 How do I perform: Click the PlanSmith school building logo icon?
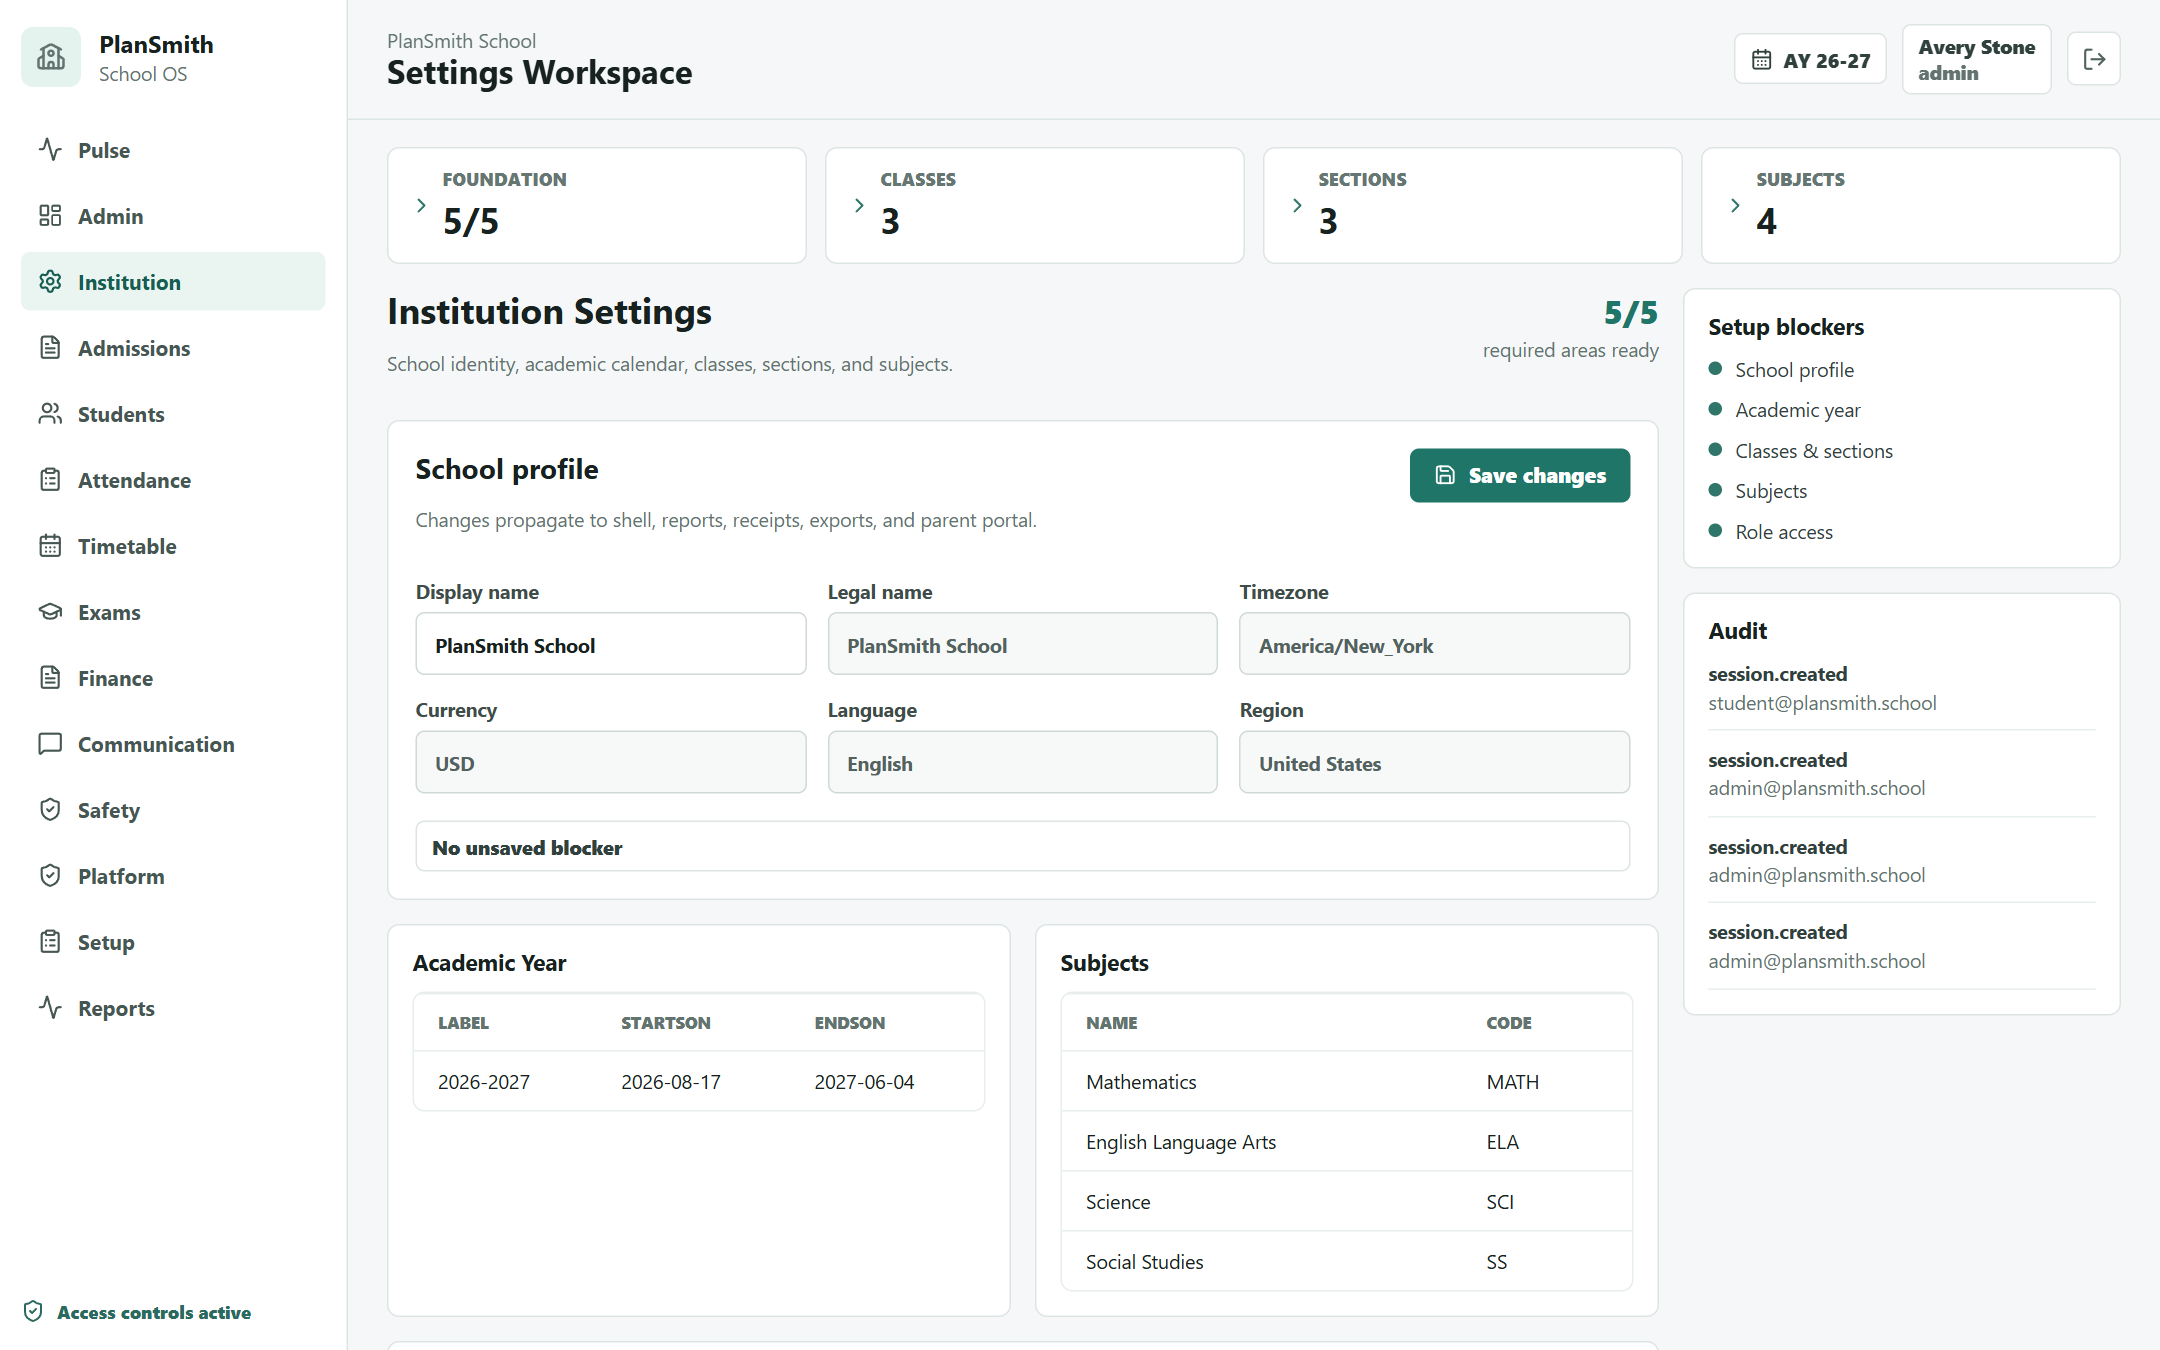point(51,58)
